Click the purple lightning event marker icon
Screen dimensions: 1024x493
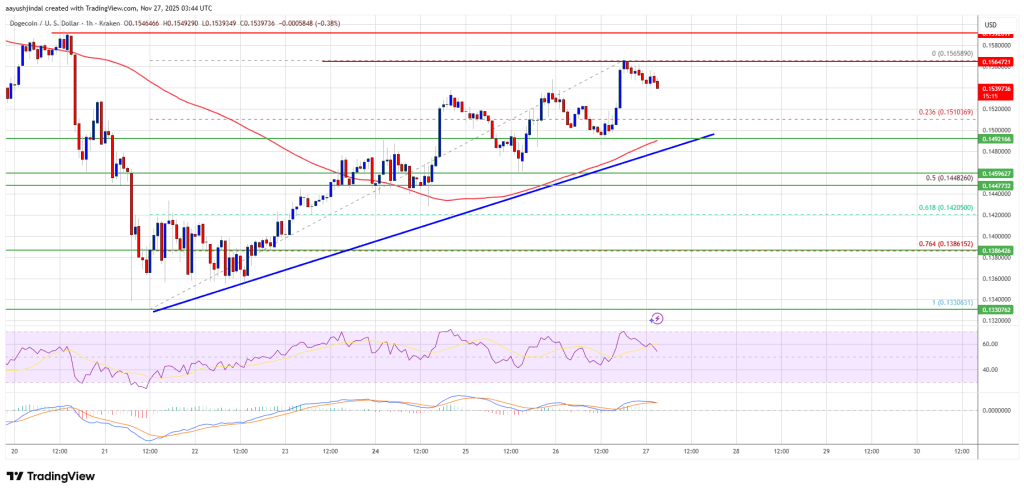click(x=656, y=319)
